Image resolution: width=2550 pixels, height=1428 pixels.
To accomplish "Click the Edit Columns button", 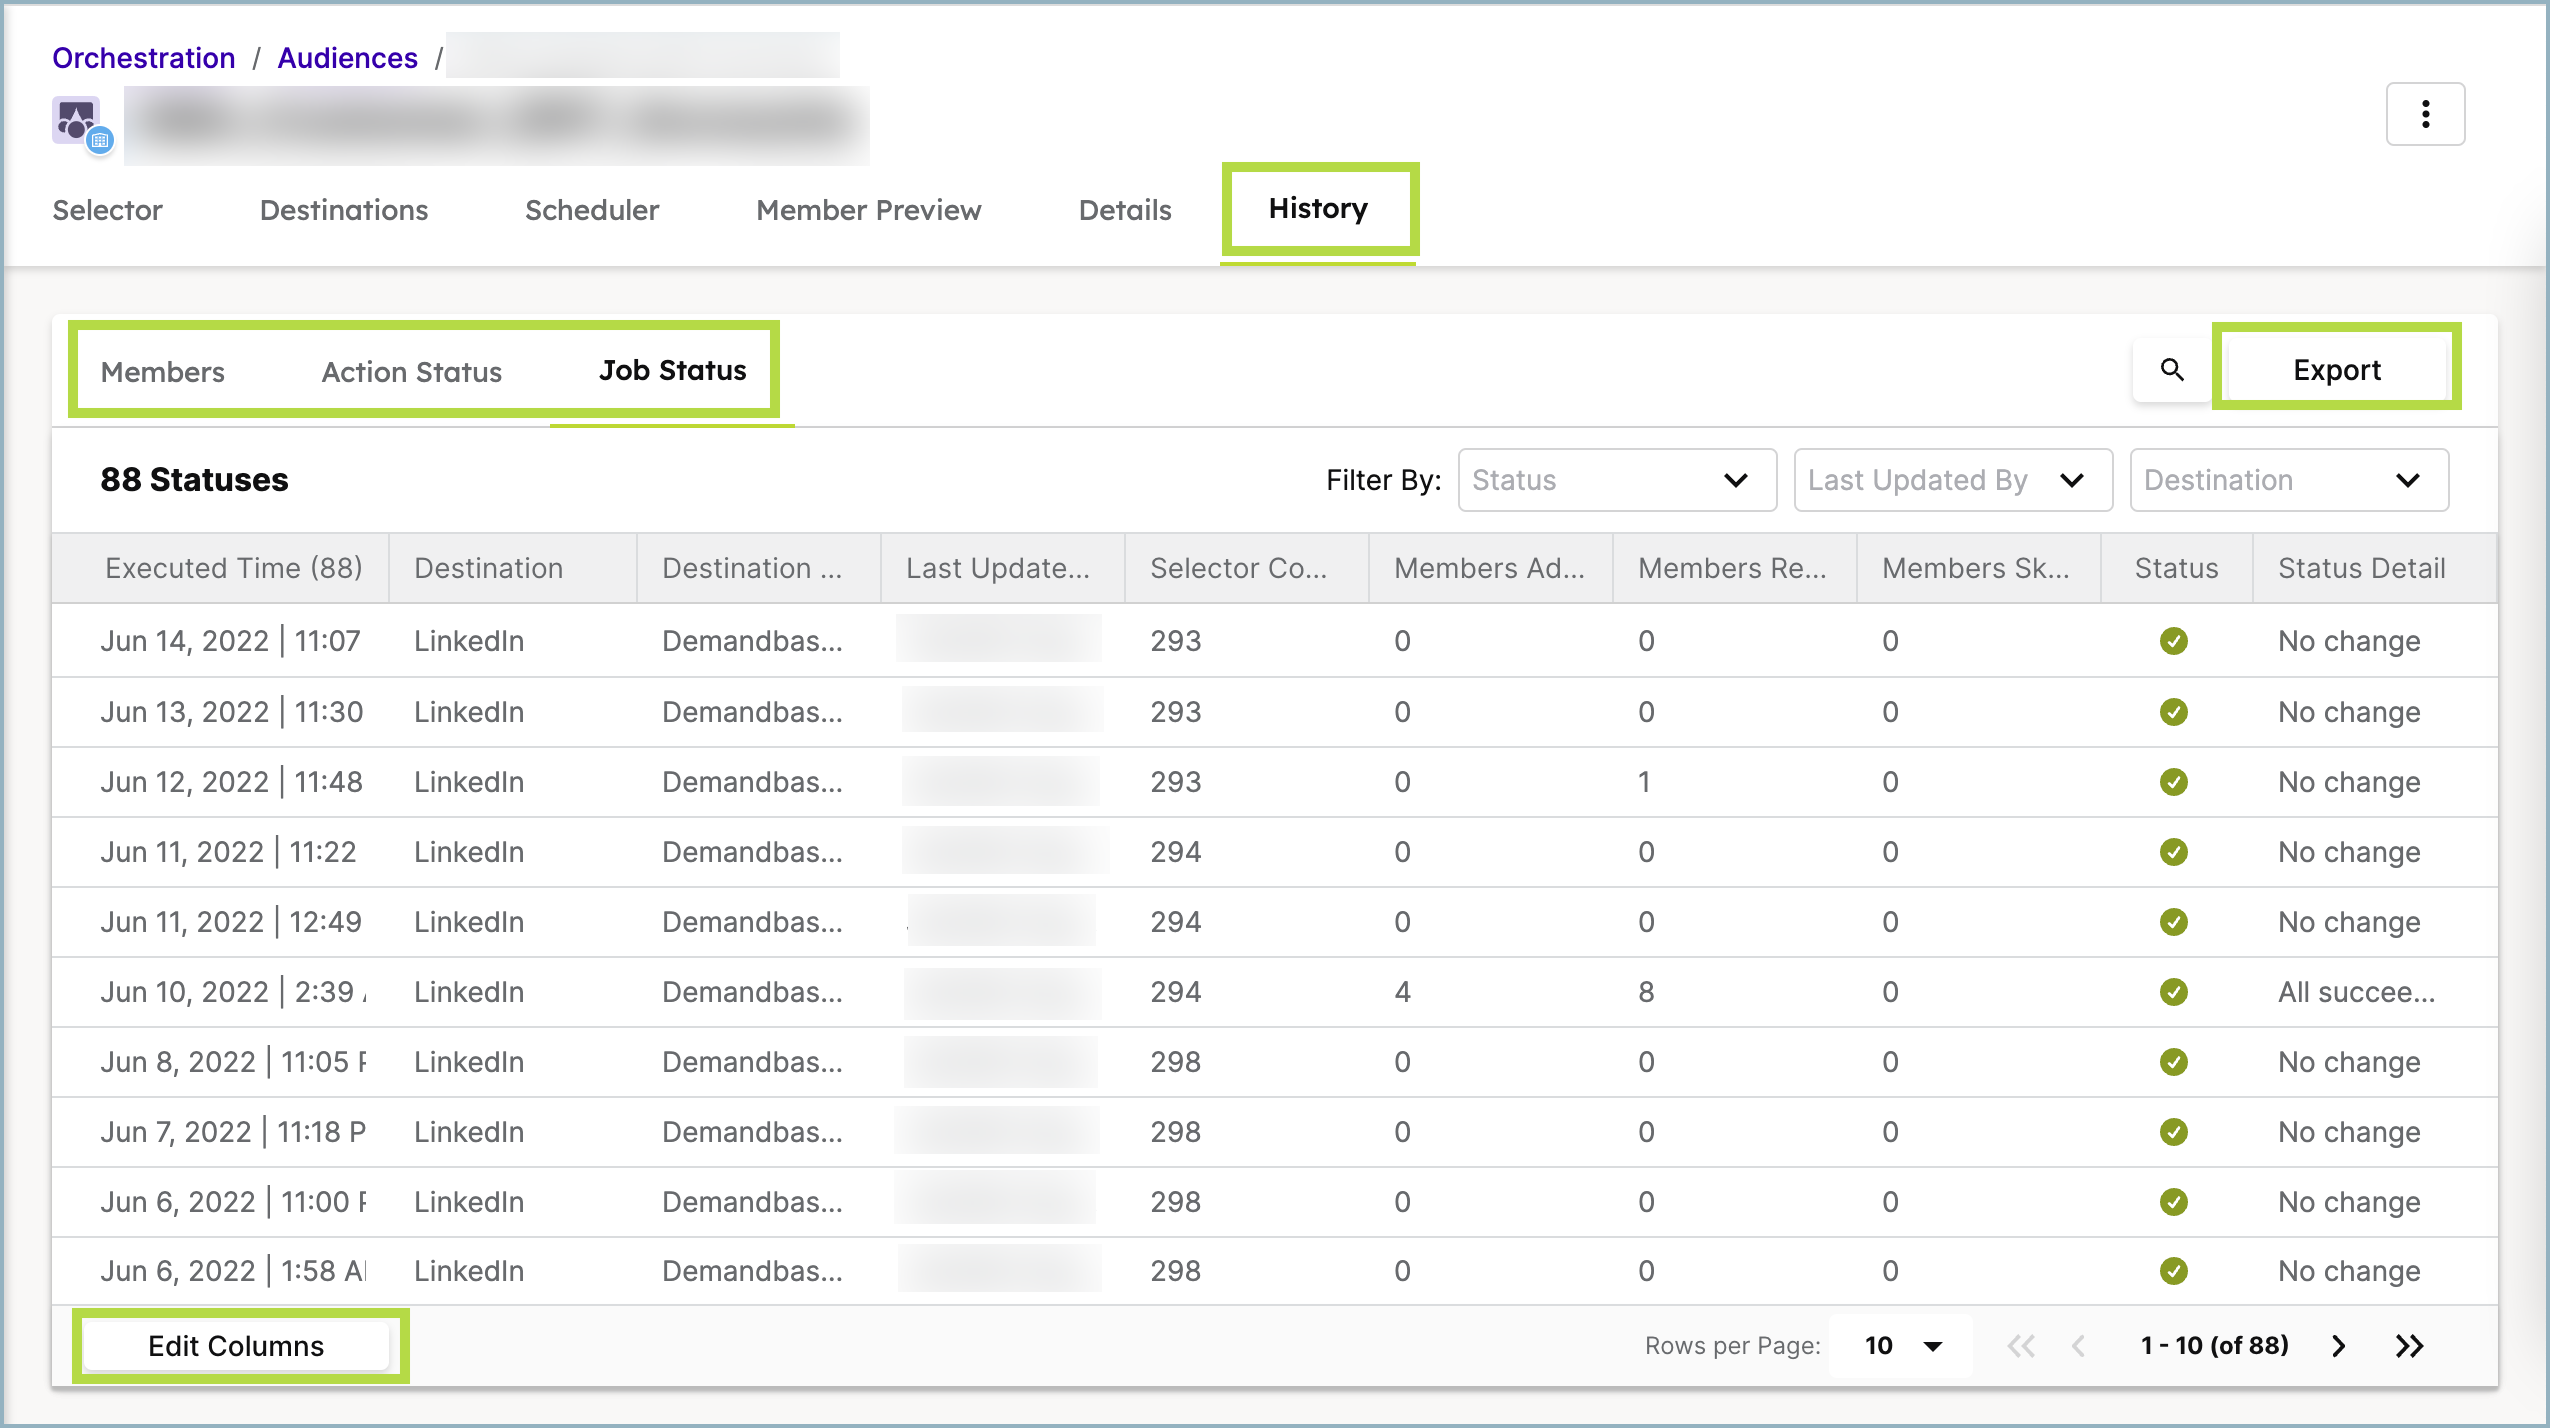I will pyautogui.click(x=236, y=1346).
